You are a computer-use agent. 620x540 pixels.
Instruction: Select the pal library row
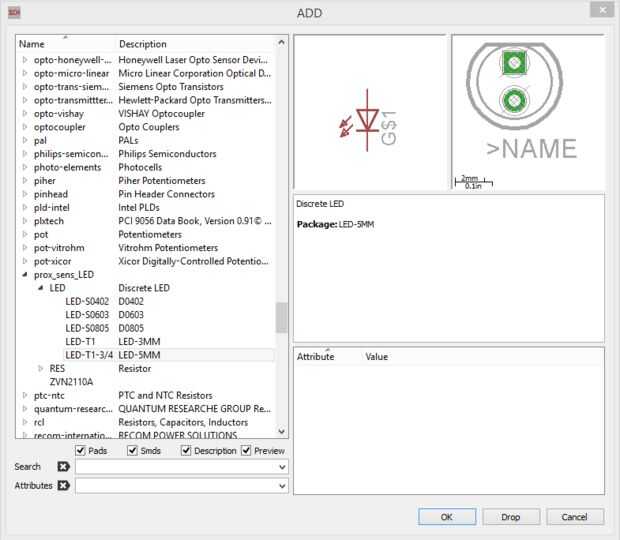click(x=146, y=140)
